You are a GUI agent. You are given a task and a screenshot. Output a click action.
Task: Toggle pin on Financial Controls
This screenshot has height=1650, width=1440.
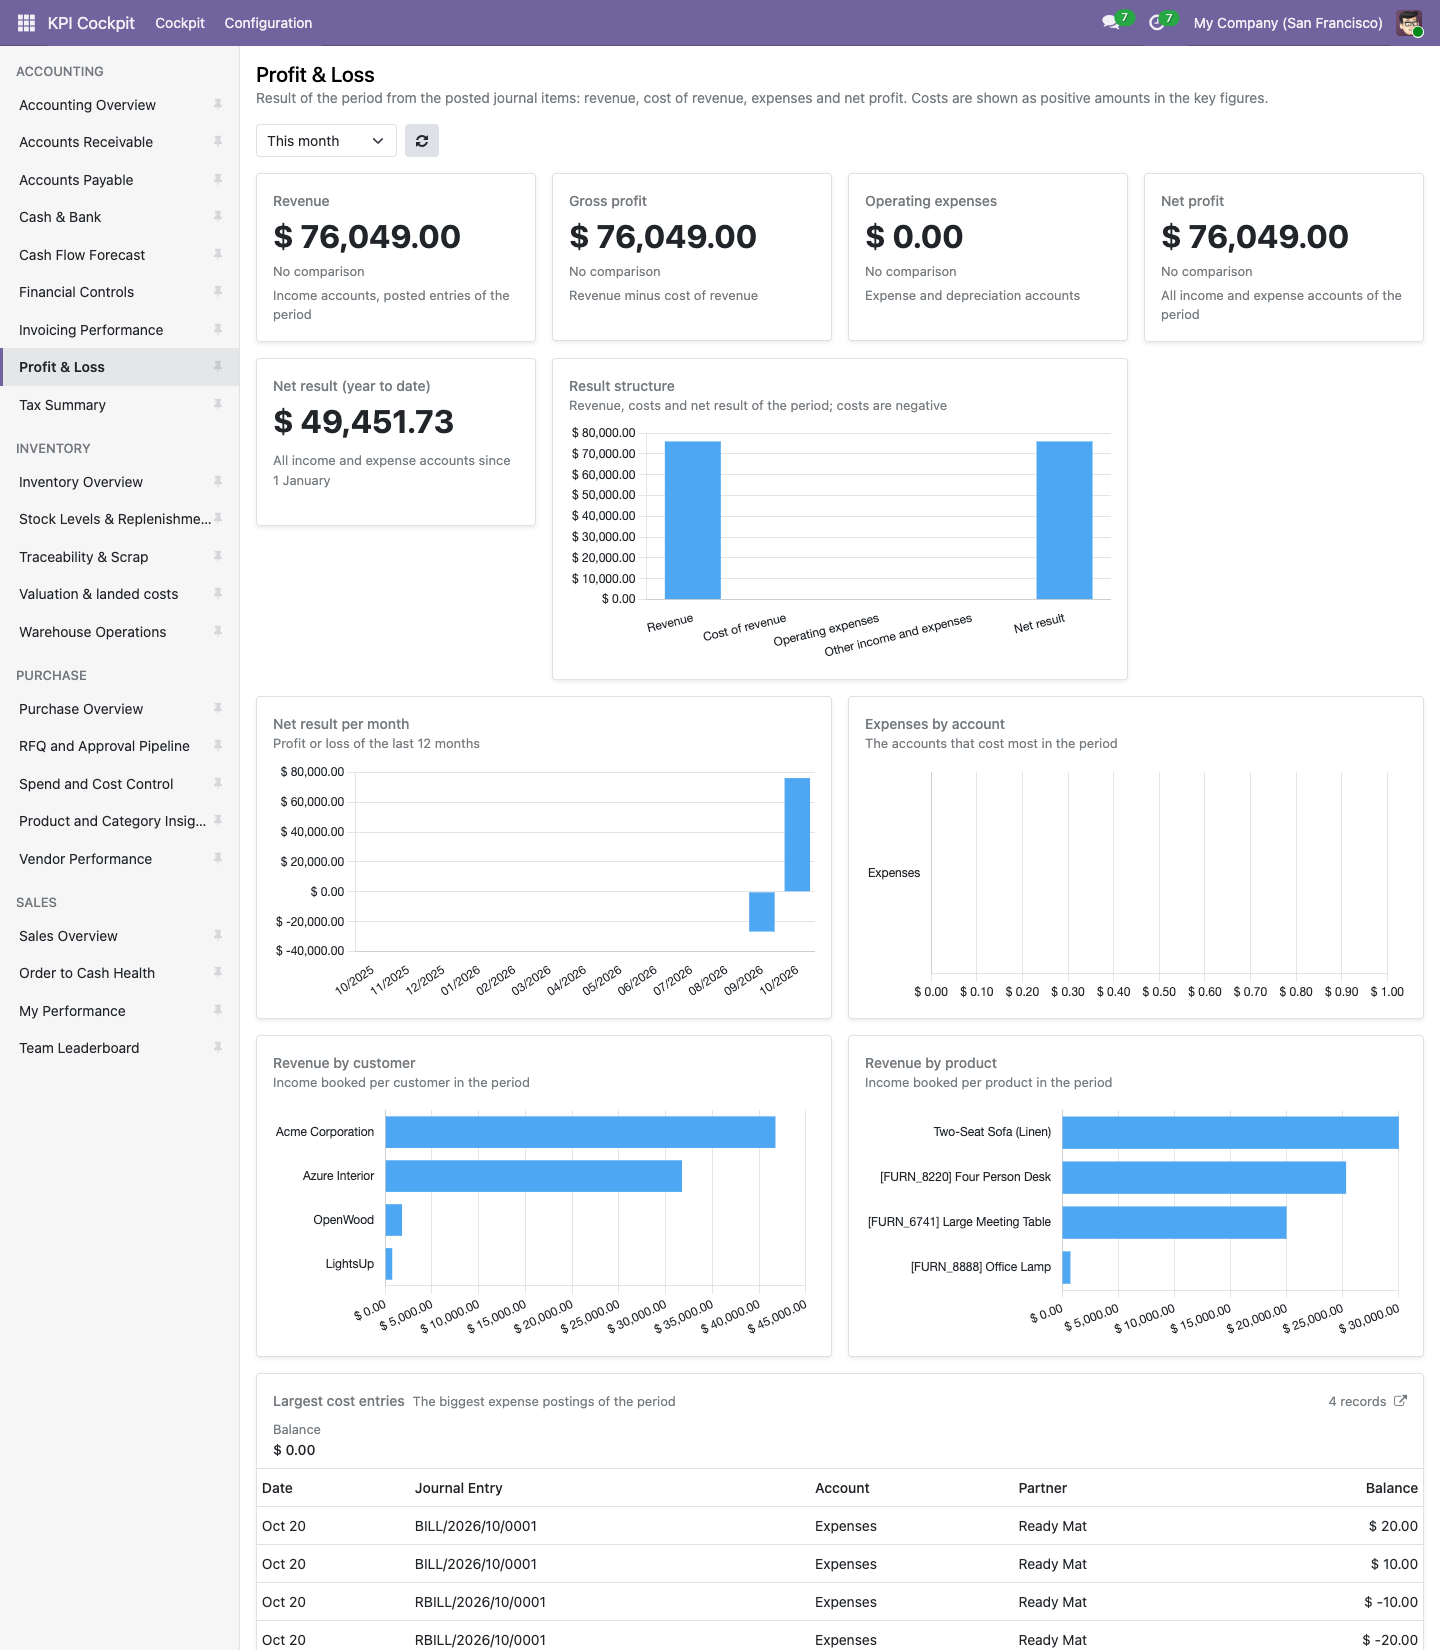217,291
